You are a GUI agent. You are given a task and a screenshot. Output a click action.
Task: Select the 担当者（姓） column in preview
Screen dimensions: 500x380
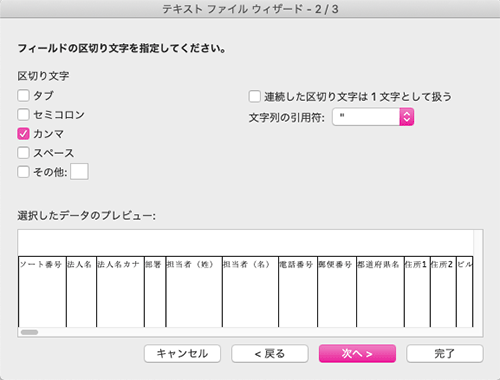pyautogui.click(x=194, y=292)
